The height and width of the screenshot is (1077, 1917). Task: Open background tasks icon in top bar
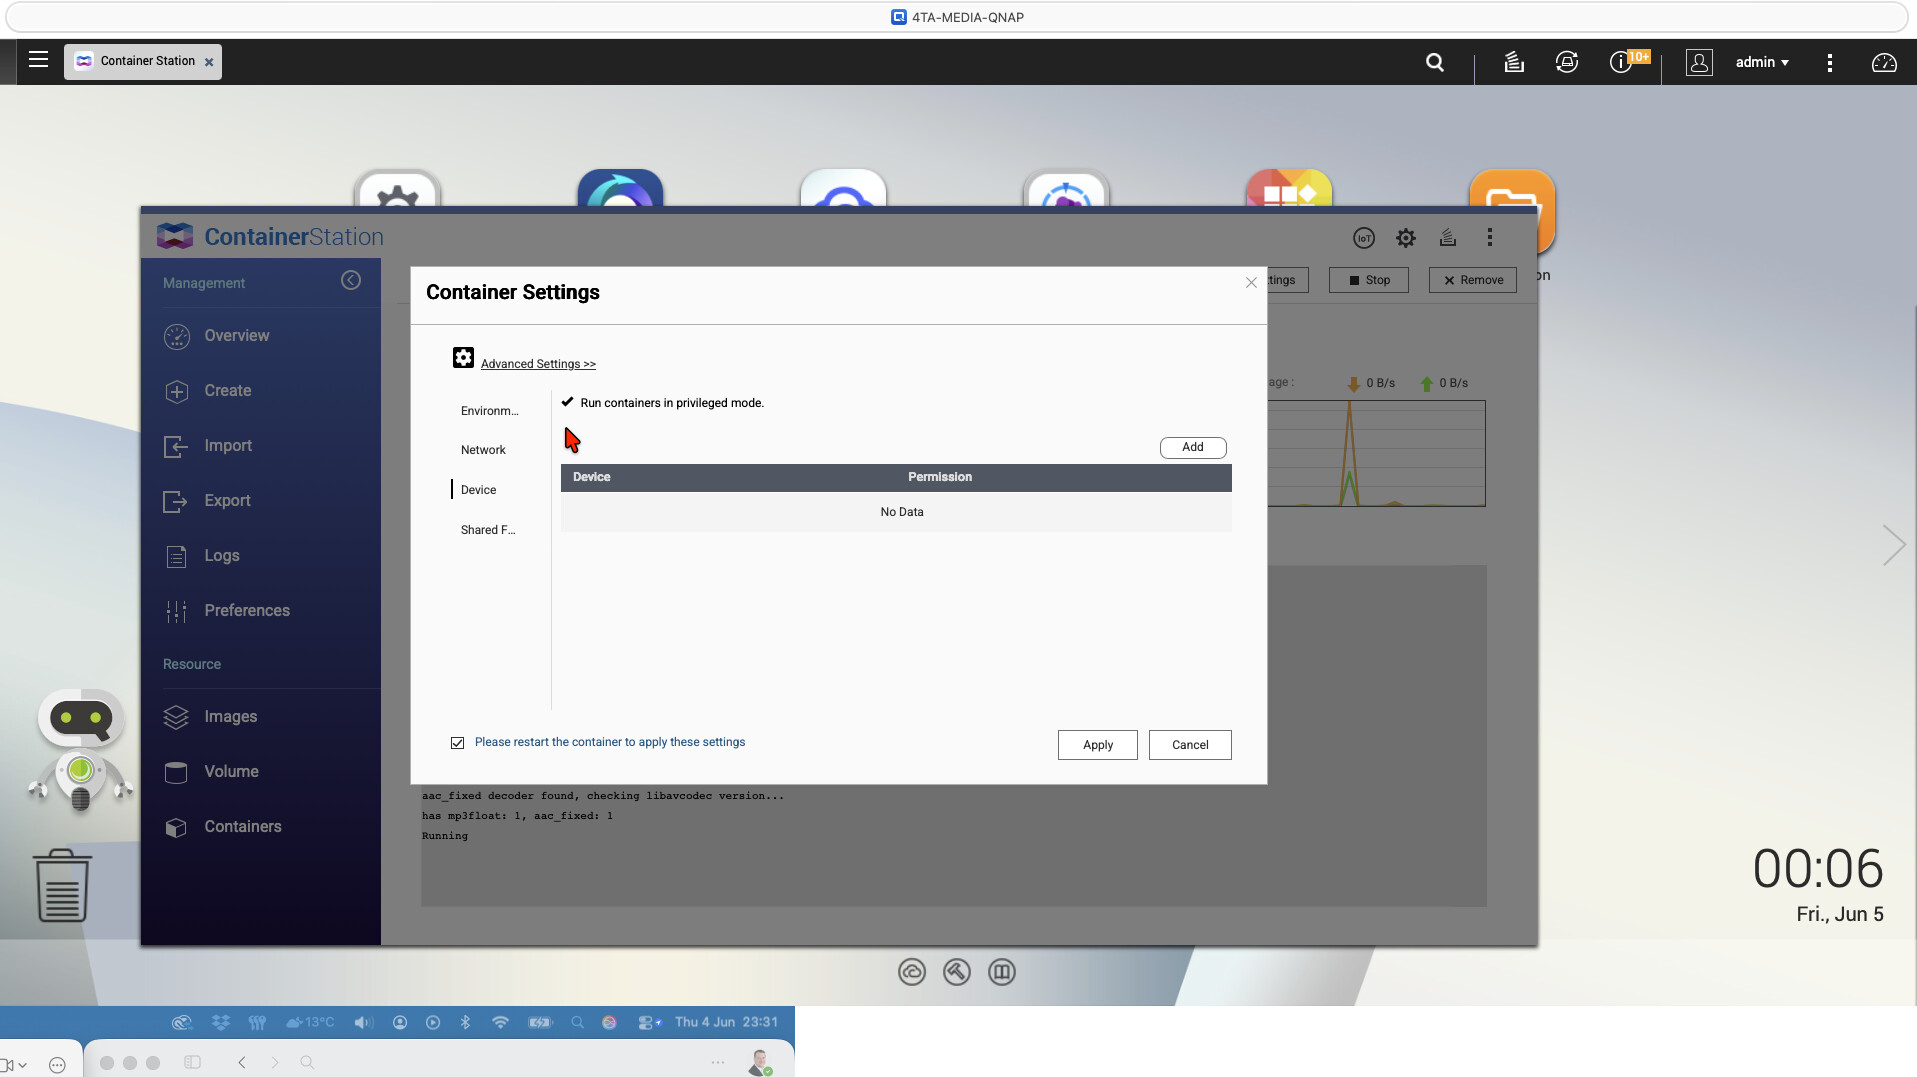tap(1514, 62)
